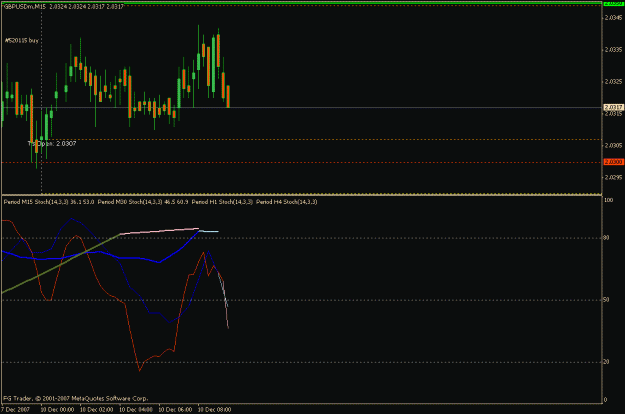Image resolution: width=625 pixels, height=414 pixels.
Task: Click the 100 level on stochastic scale
Action: (x=609, y=200)
